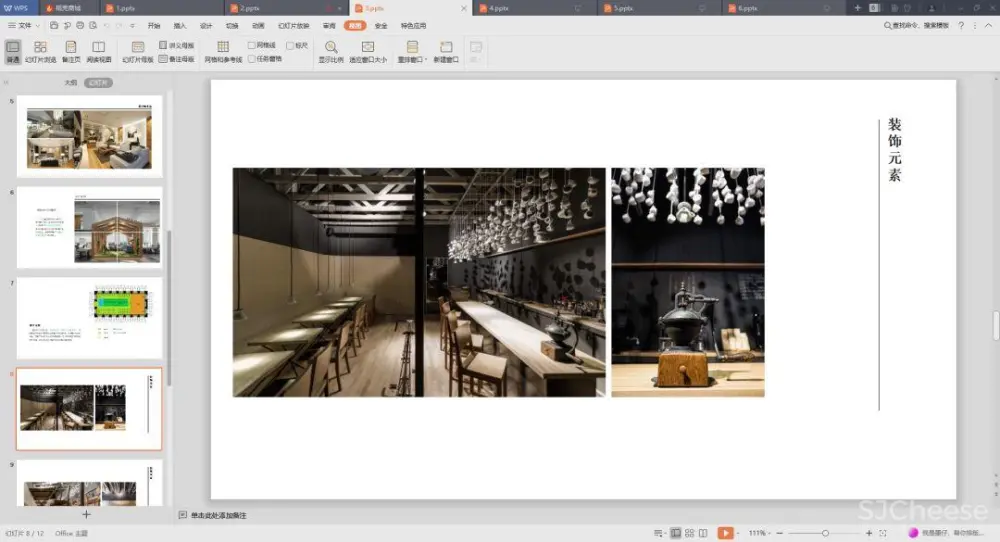This screenshot has width=1000, height=542.
Task: Enable the Gridlines (网格线) checkbox
Action: [252, 46]
